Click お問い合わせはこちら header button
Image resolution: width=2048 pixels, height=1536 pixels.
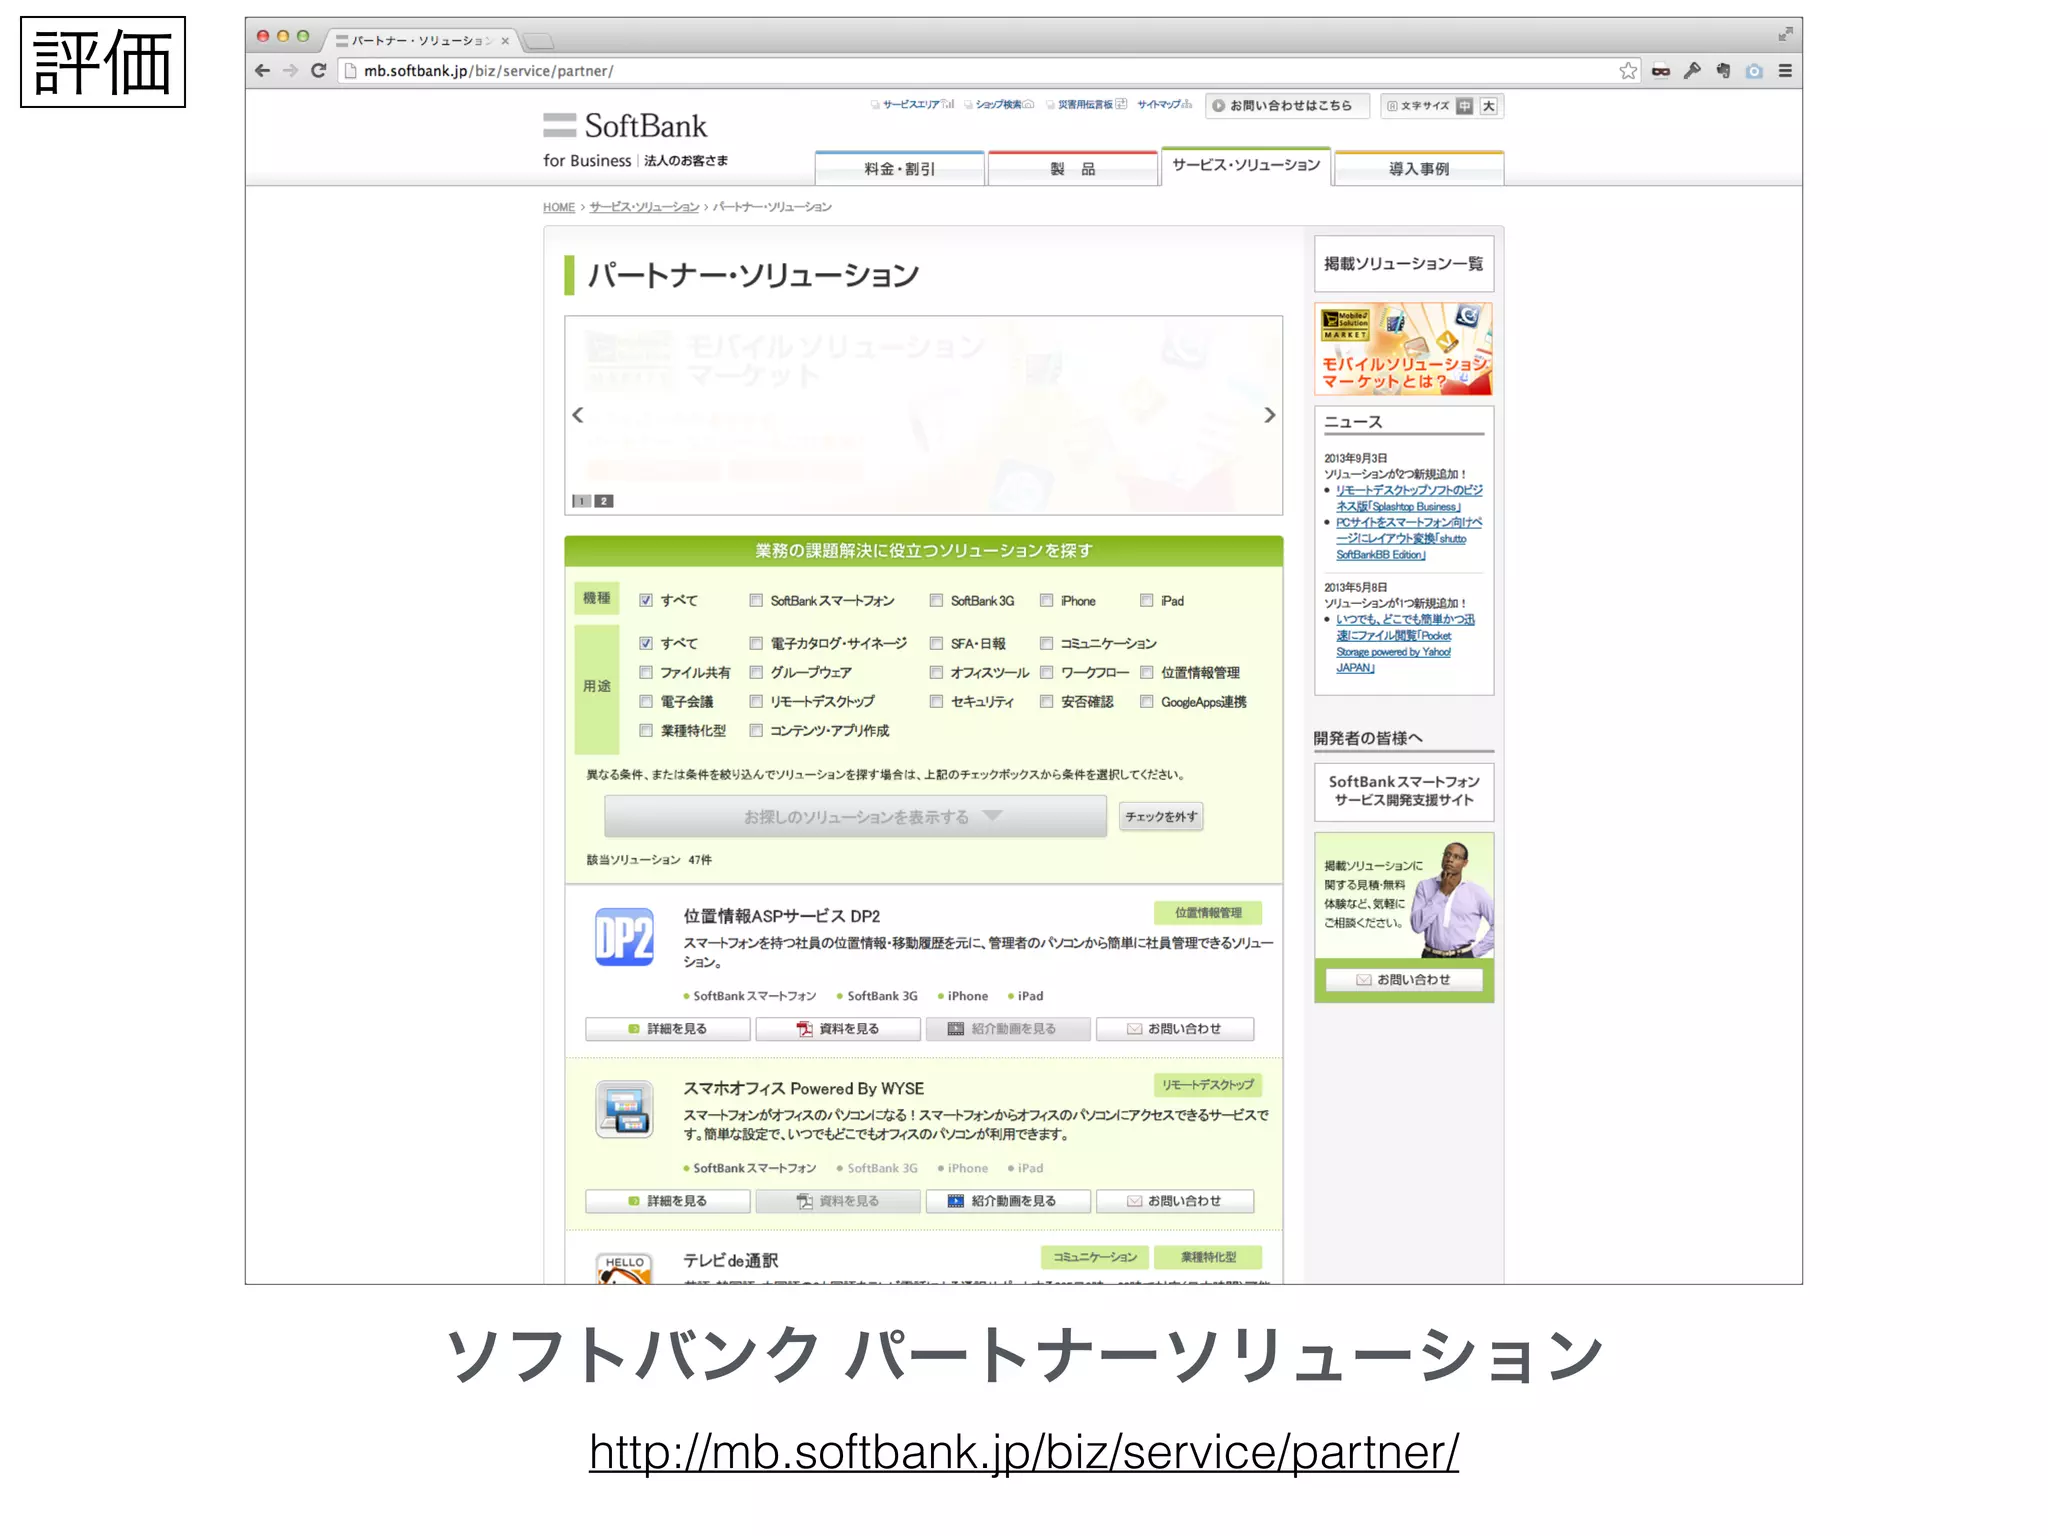[x=1286, y=106]
